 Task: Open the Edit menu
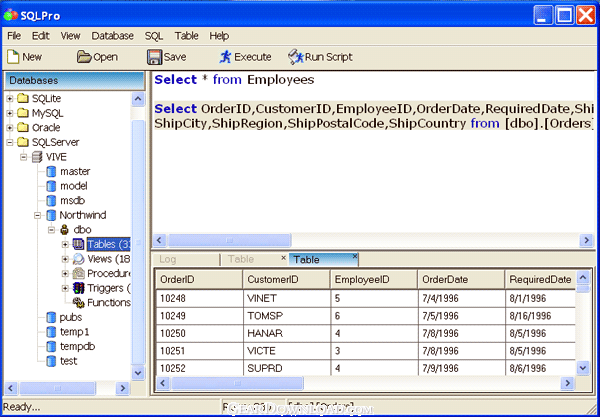(41, 36)
